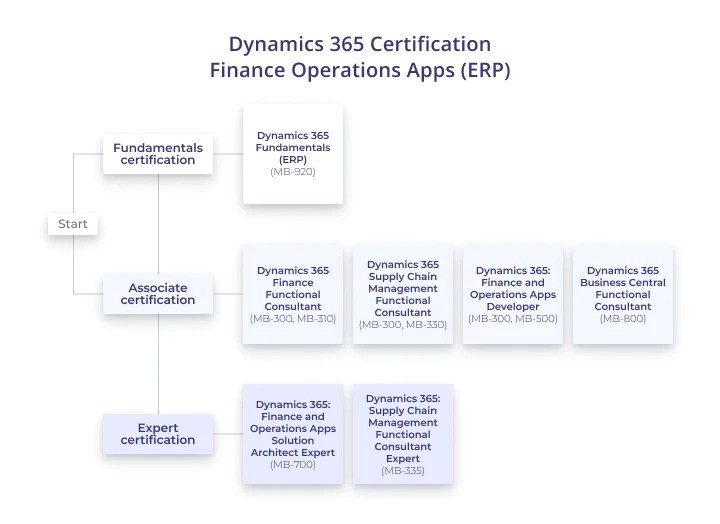
Task: Click the Dynamics 365 Certification title
Action: (x=360, y=57)
